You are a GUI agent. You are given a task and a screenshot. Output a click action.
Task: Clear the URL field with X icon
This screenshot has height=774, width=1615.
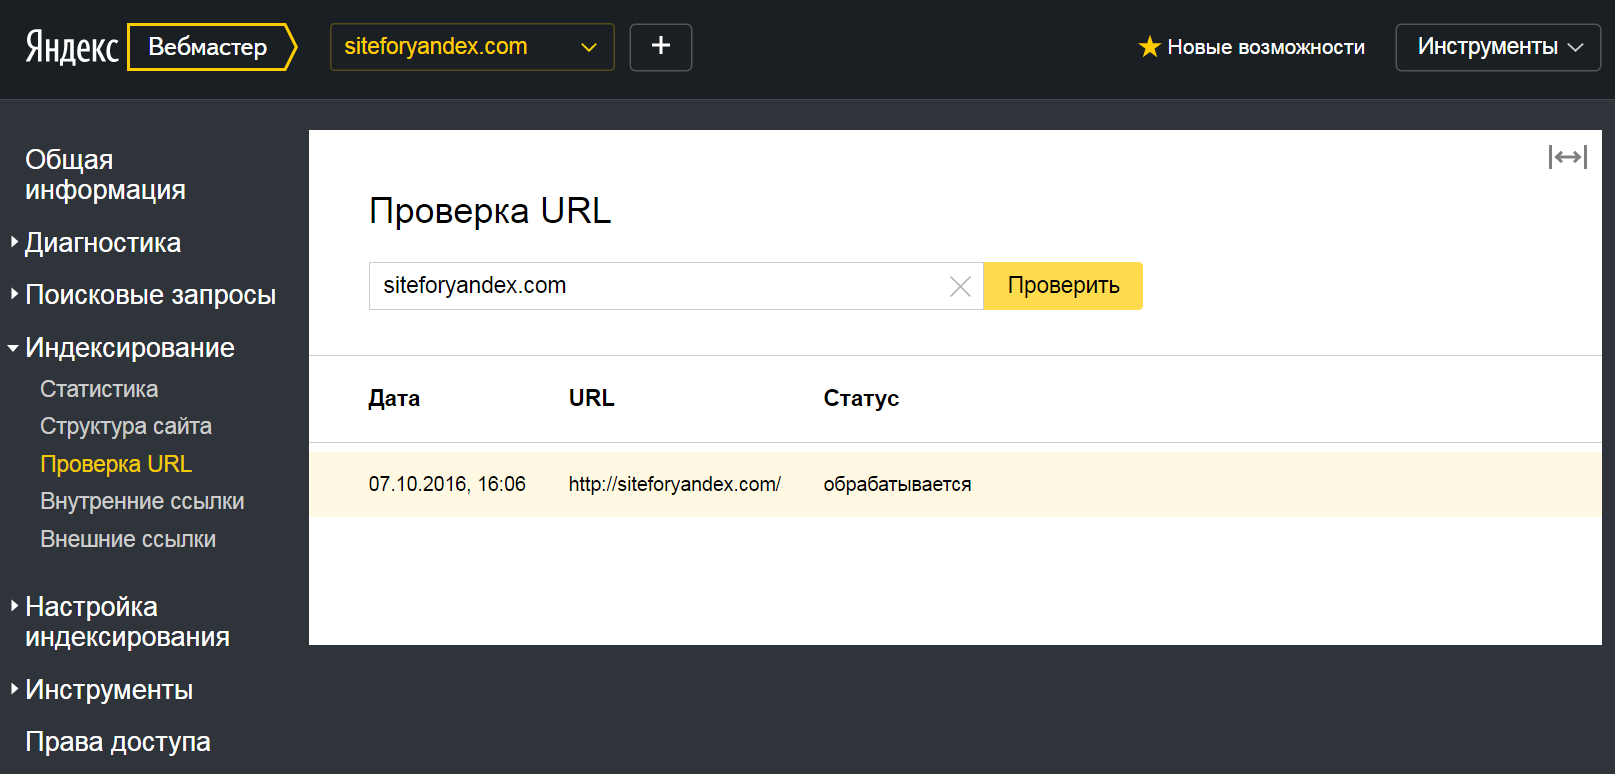pyautogui.click(x=960, y=287)
